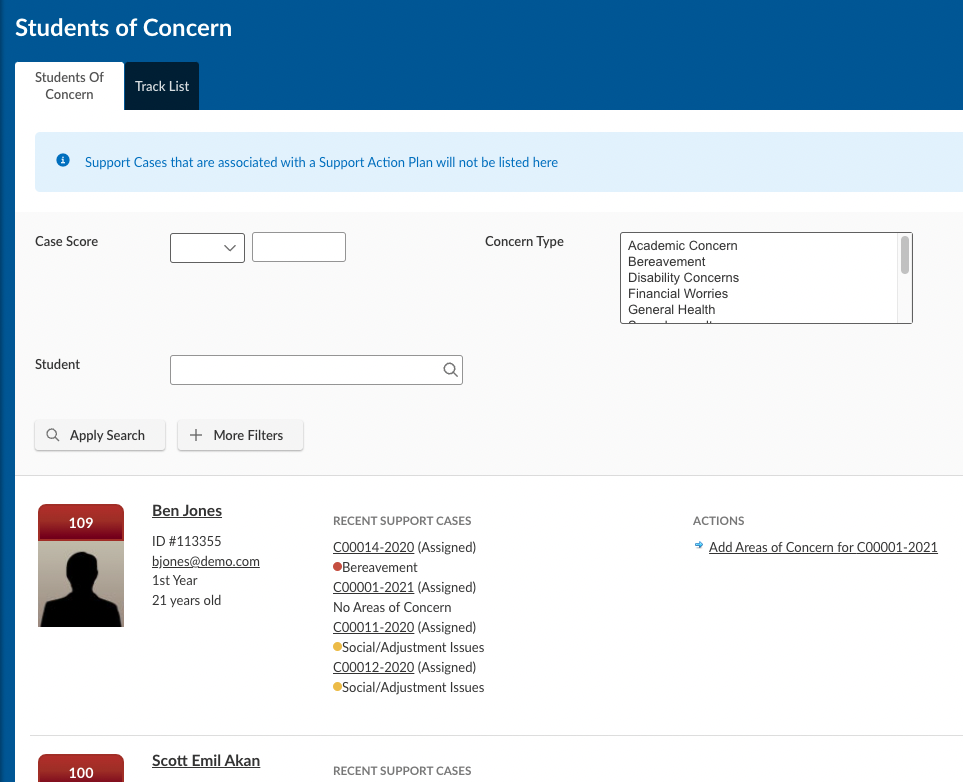Screen dimensions: 963x782
Task: Click Ben Jones's red score badge 109
Action: (x=81, y=522)
